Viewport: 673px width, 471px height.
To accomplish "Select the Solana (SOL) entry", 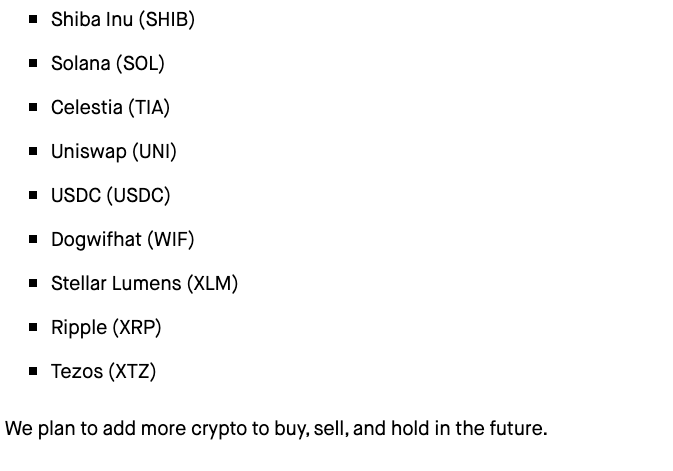I will pos(107,63).
